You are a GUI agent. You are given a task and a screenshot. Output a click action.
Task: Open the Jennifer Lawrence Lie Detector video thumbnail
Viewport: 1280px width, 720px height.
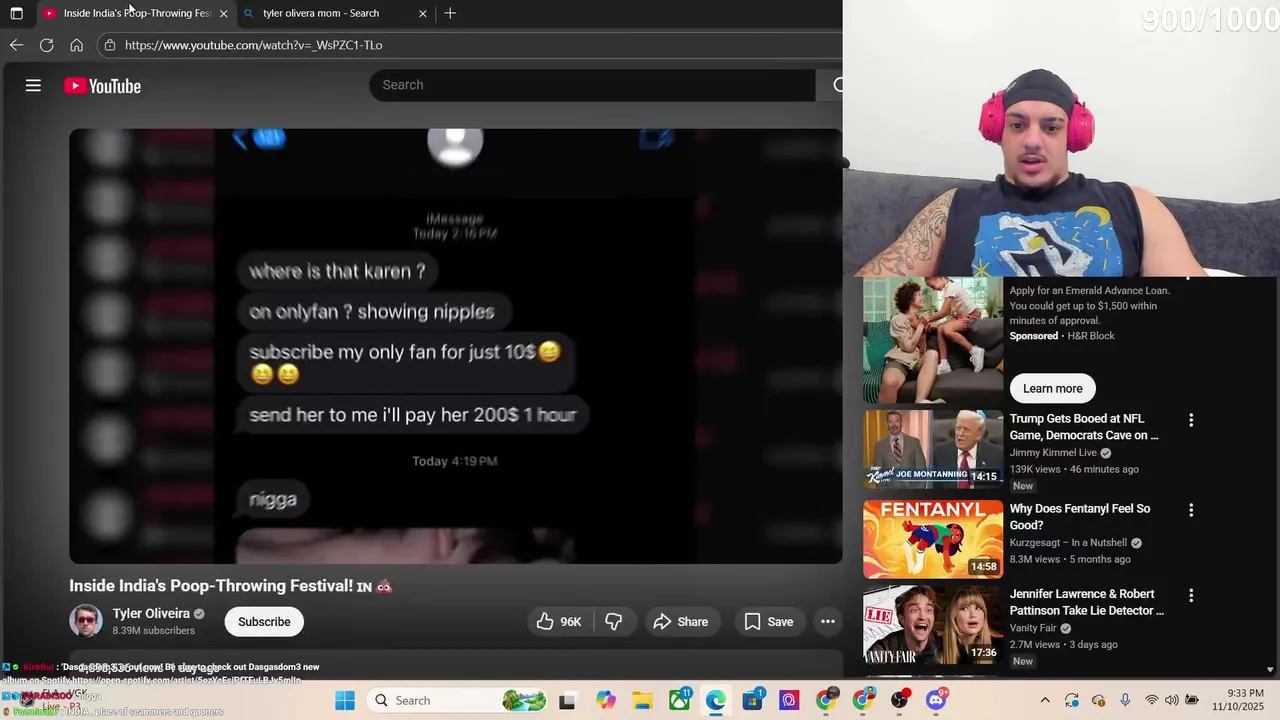(x=933, y=625)
